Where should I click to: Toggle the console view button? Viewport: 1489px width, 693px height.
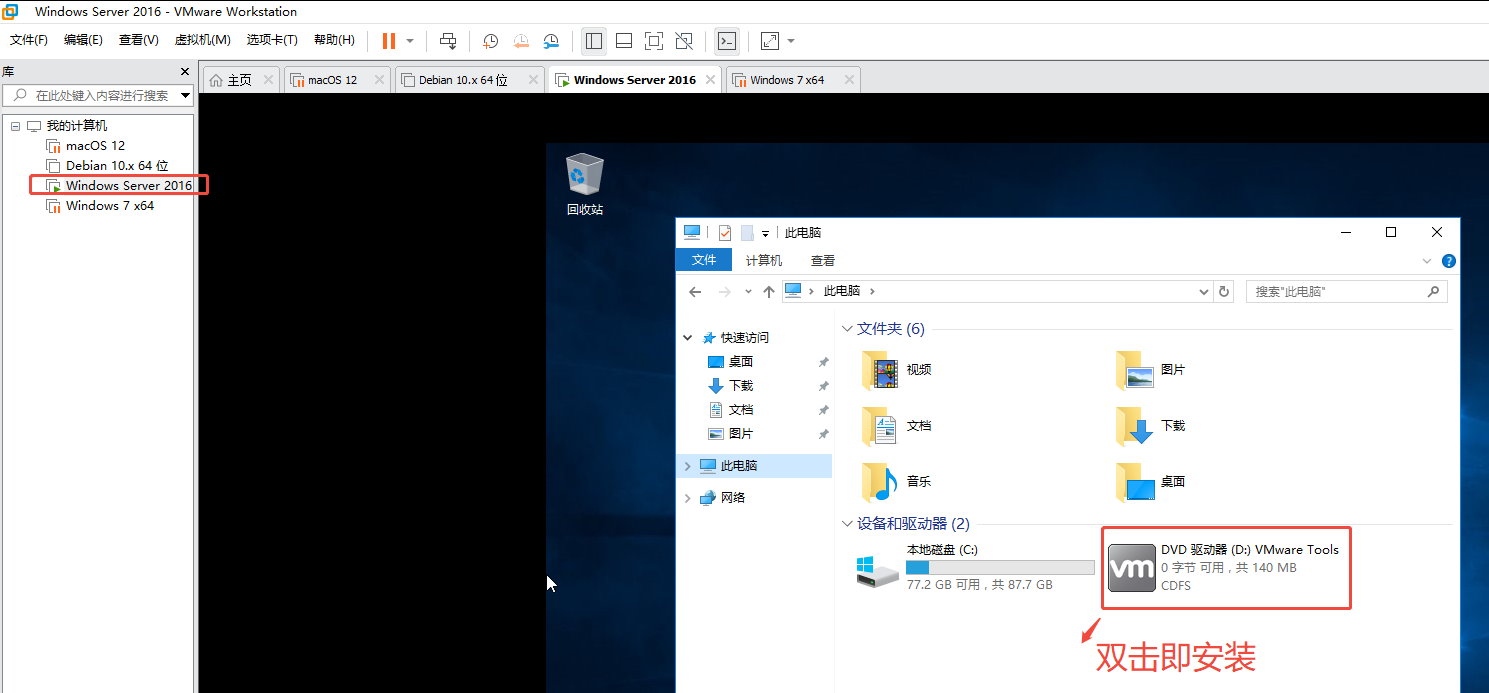[x=727, y=41]
